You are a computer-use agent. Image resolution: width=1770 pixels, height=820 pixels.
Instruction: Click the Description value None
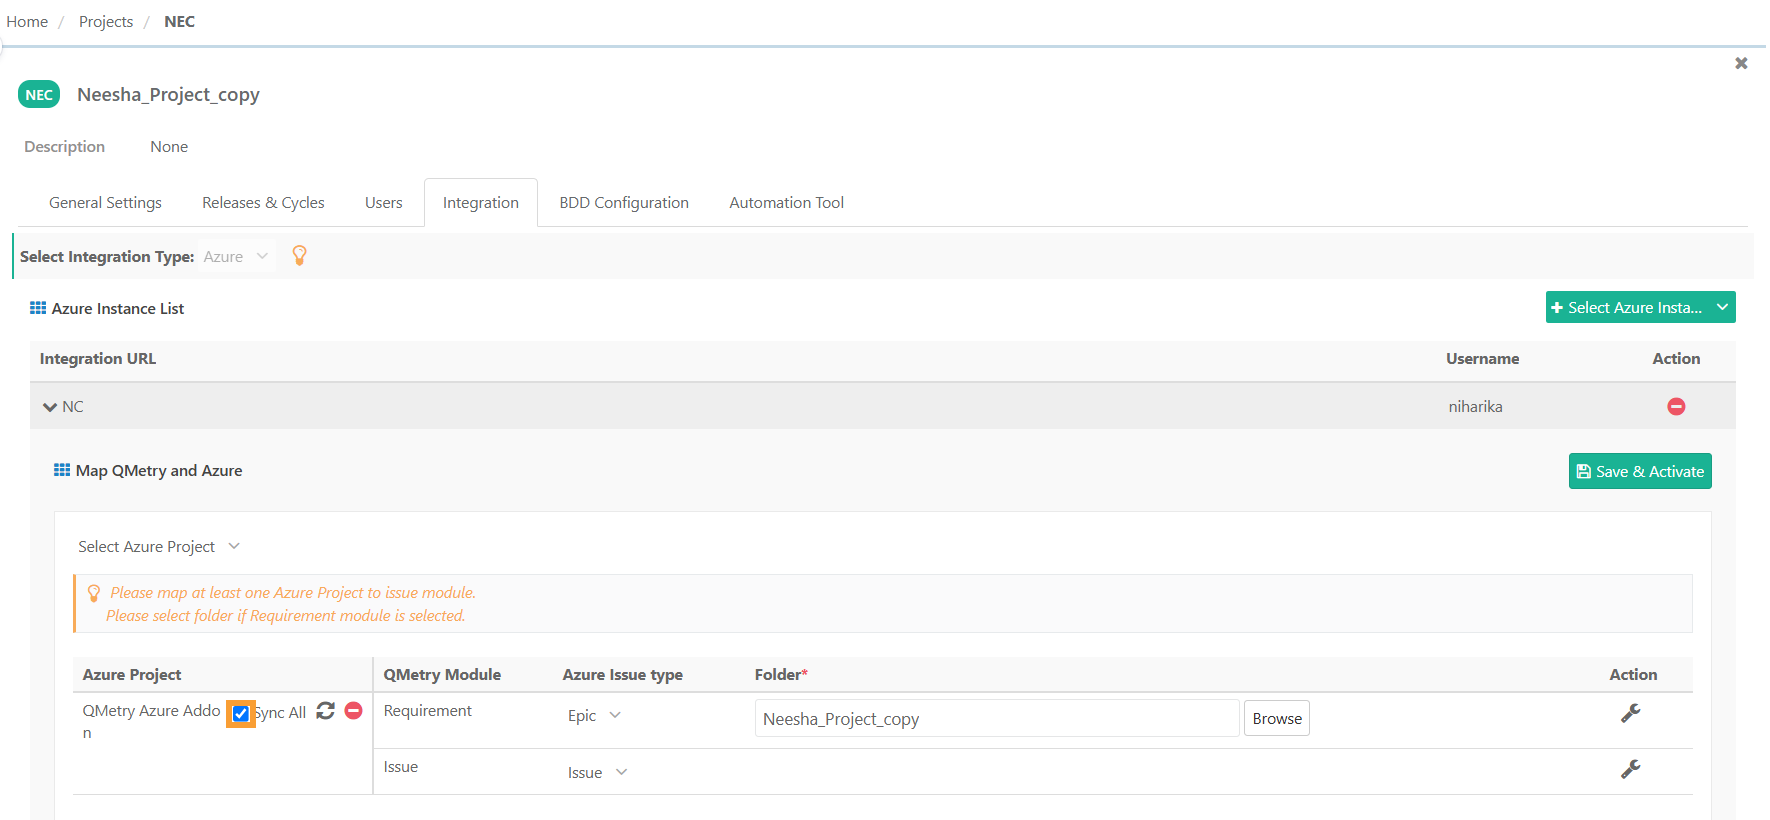point(169,147)
